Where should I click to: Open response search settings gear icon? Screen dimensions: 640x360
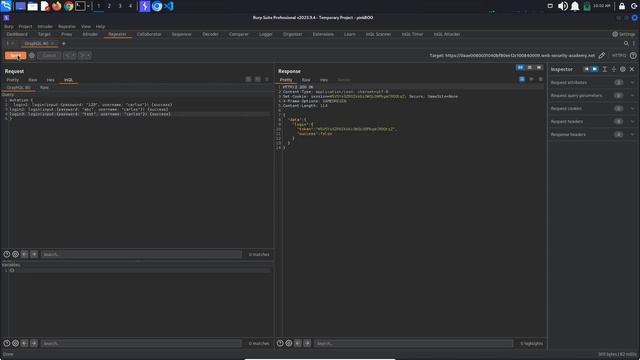[289, 343]
